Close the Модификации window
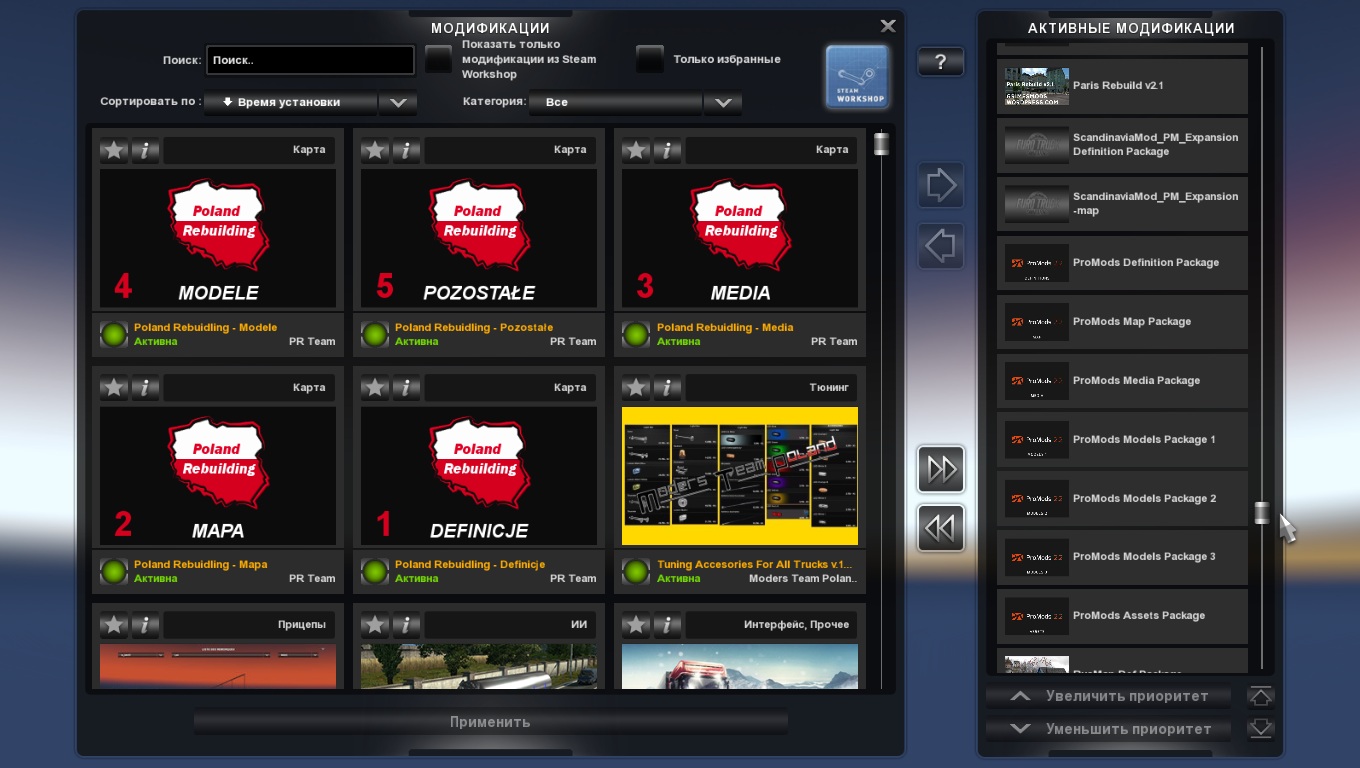Screen dimensions: 1360x768 (x=887, y=26)
